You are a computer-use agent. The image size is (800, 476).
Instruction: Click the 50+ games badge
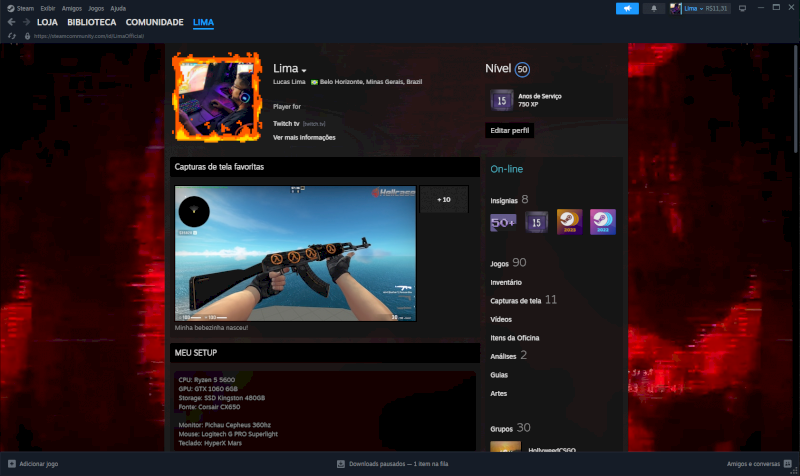click(503, 222)
